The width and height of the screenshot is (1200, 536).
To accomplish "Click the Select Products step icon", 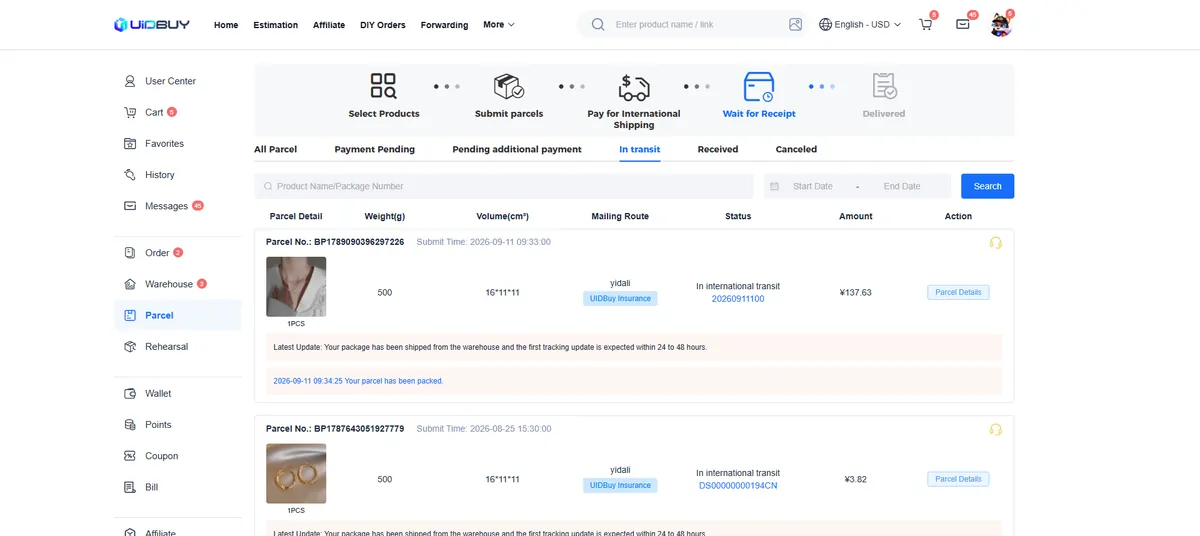I will (x=383, y=86).
